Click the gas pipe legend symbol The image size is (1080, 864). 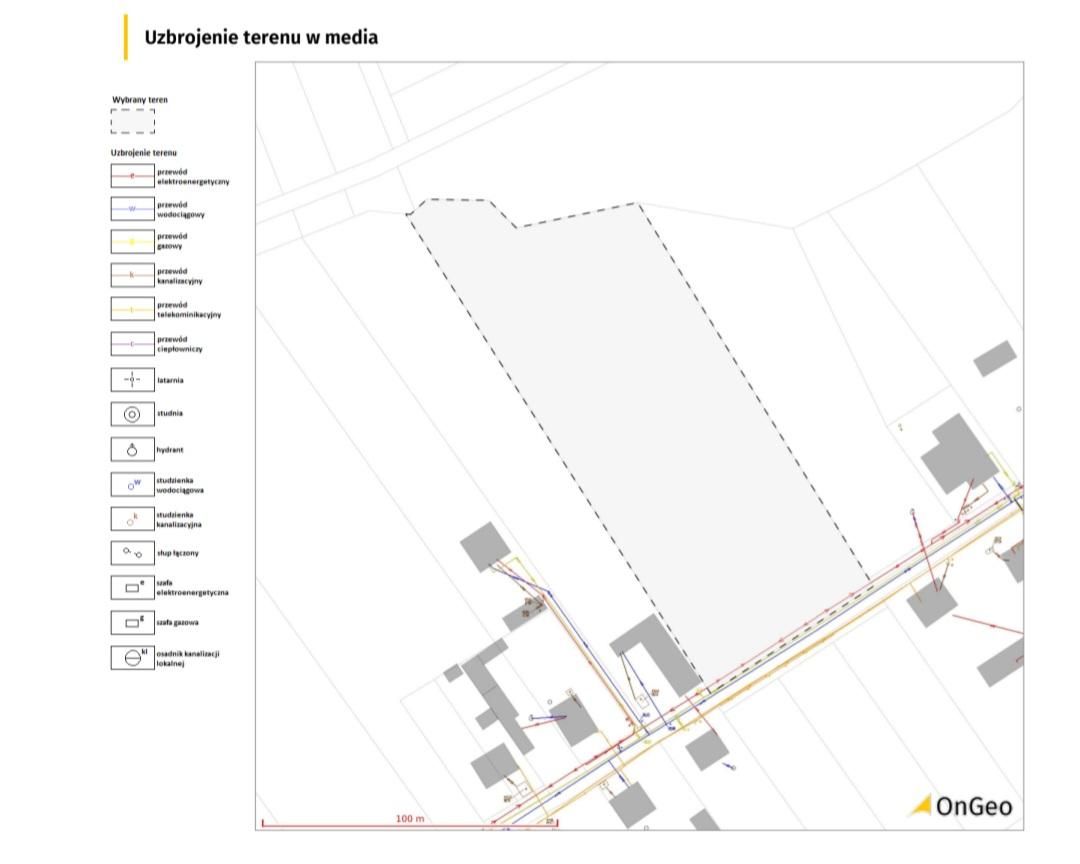(132, 242)
